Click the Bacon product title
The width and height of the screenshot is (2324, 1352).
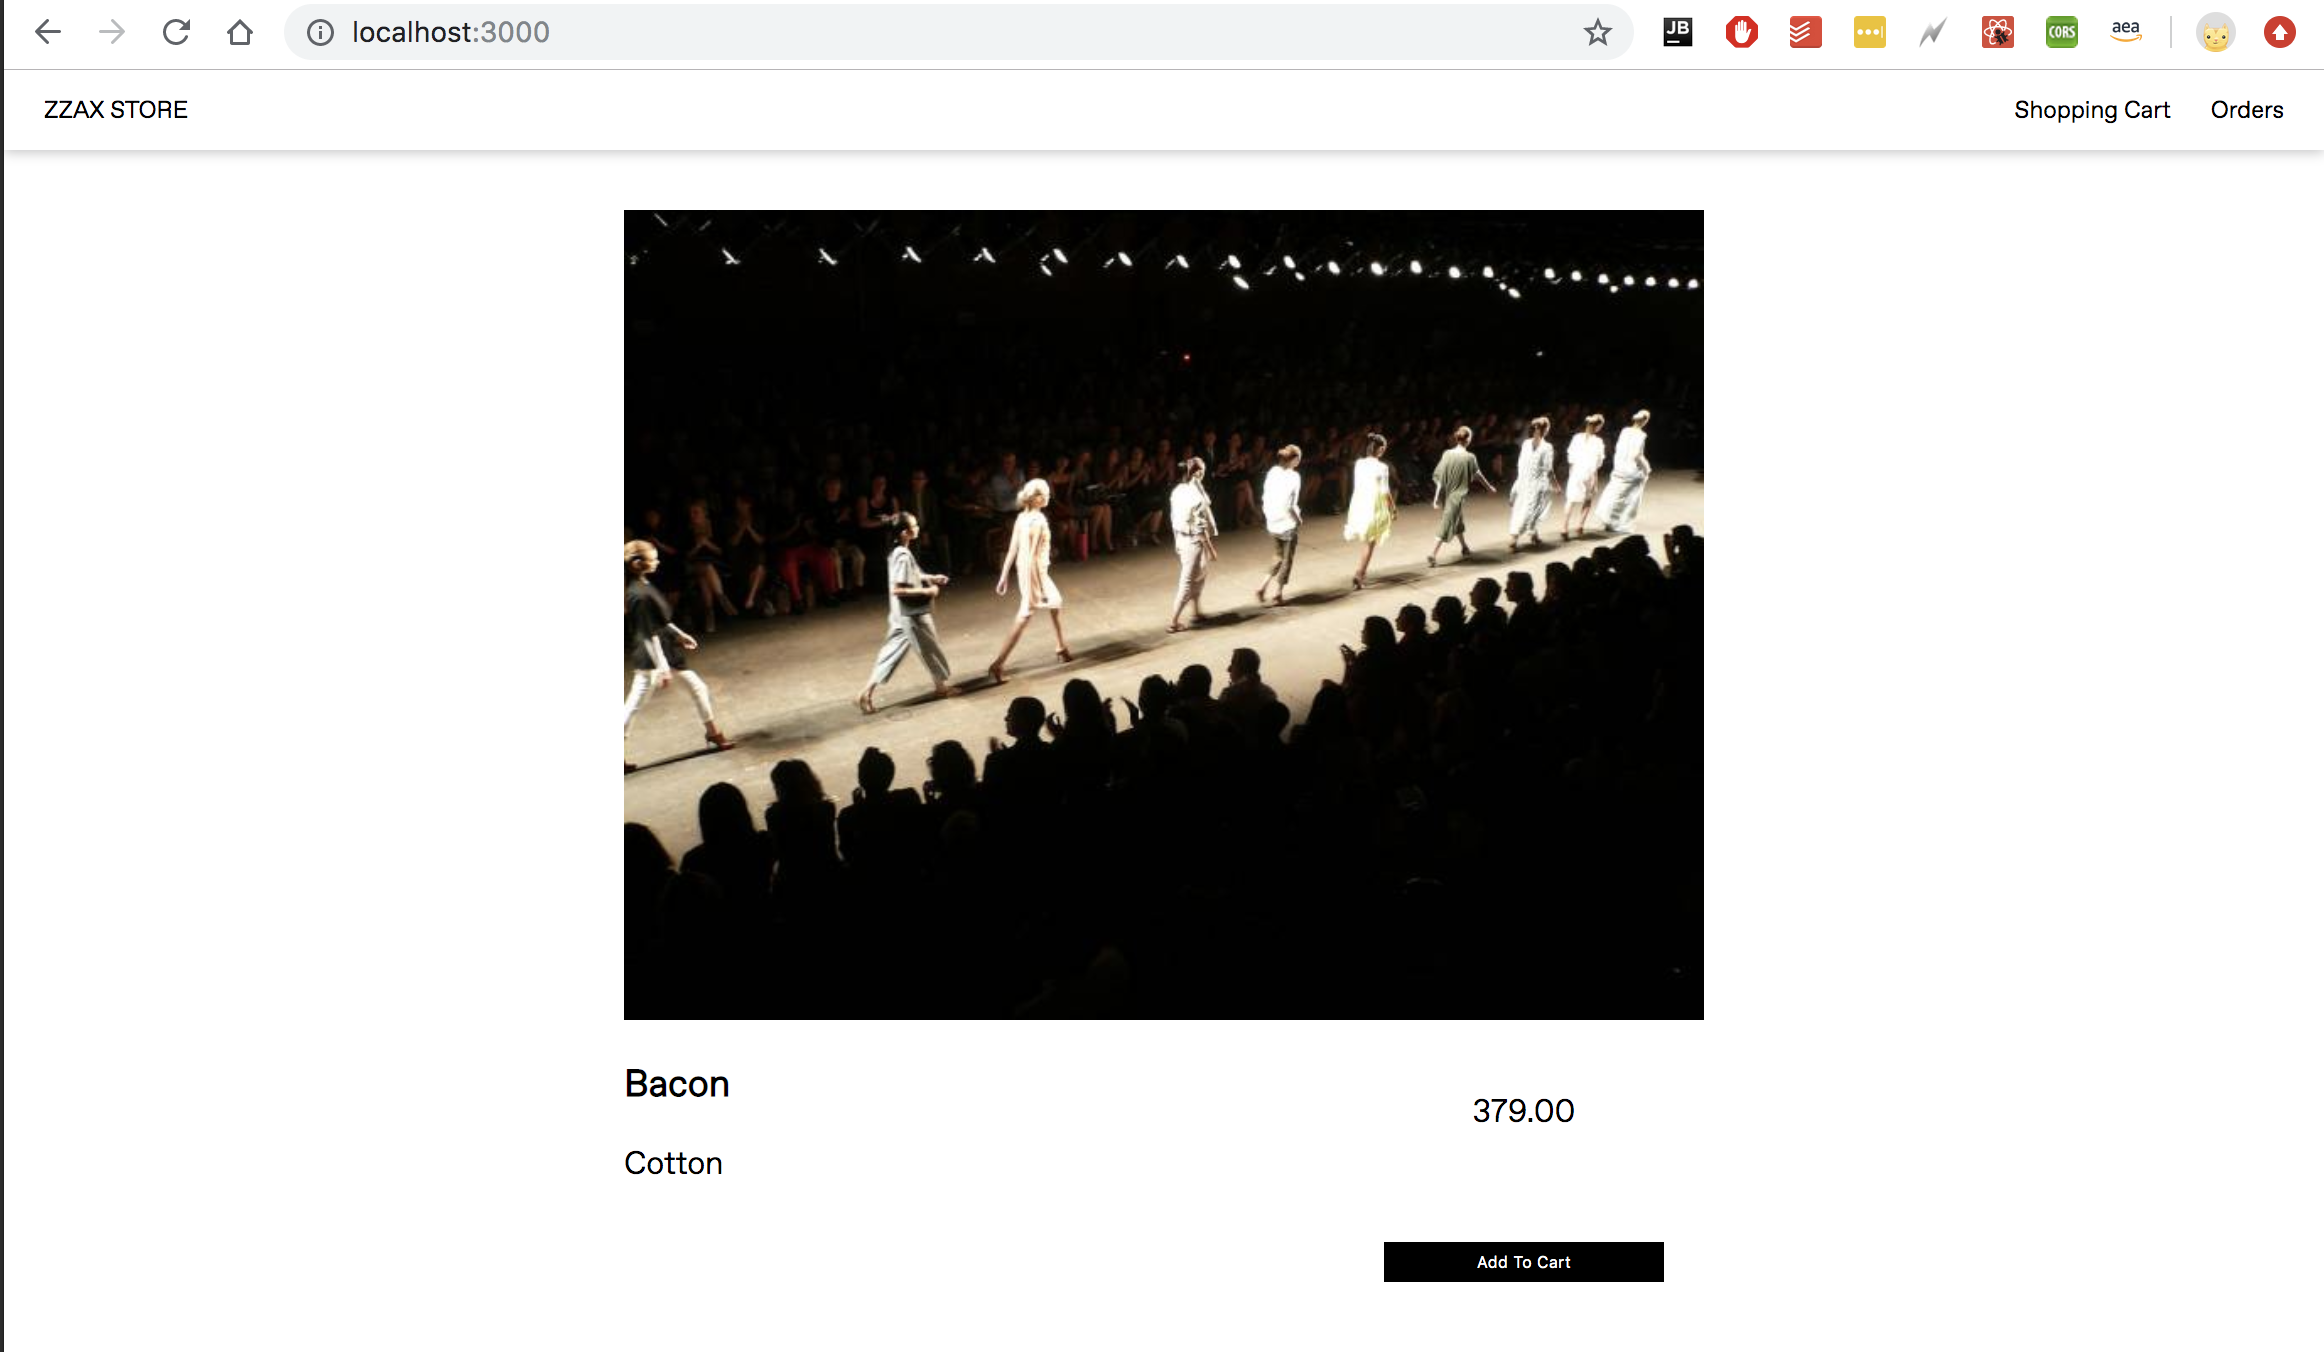[x=677, y=1084]
